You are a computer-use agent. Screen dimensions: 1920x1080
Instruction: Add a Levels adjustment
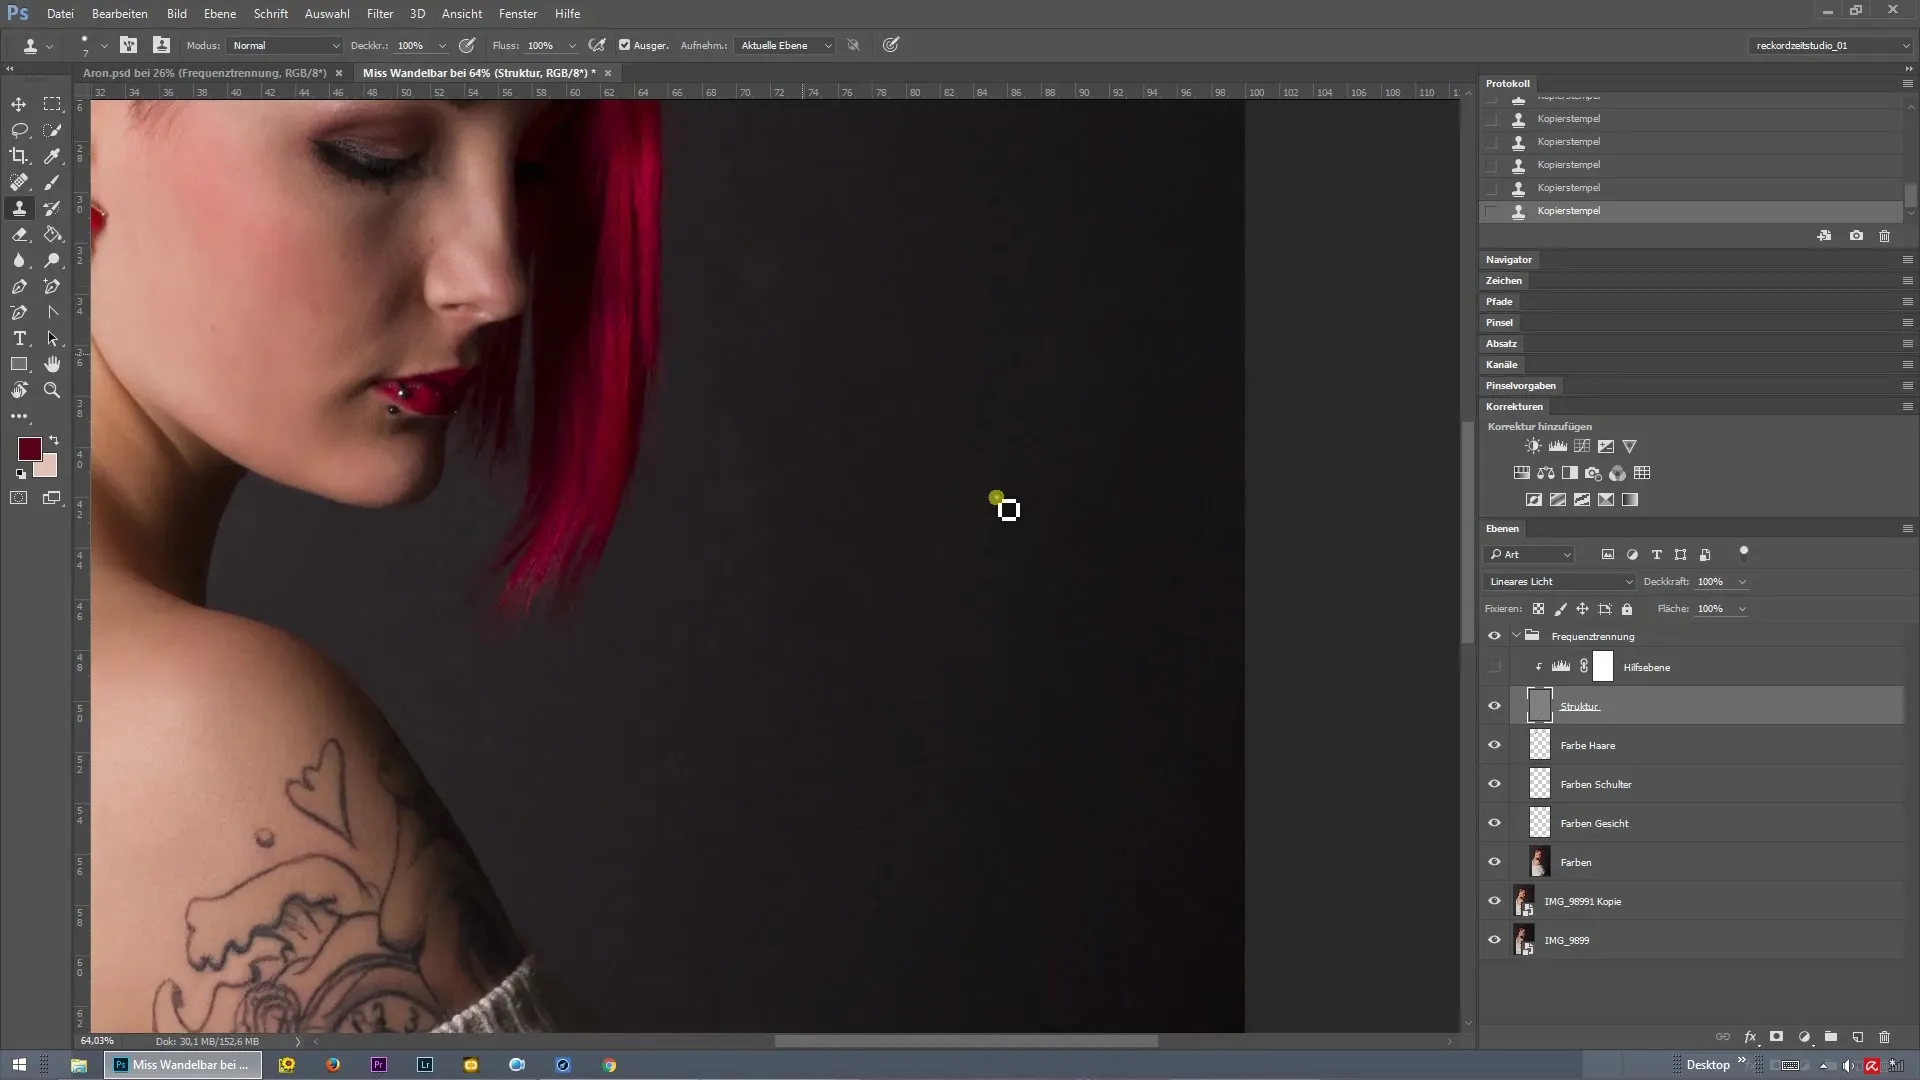click(x=1557, y=446)
